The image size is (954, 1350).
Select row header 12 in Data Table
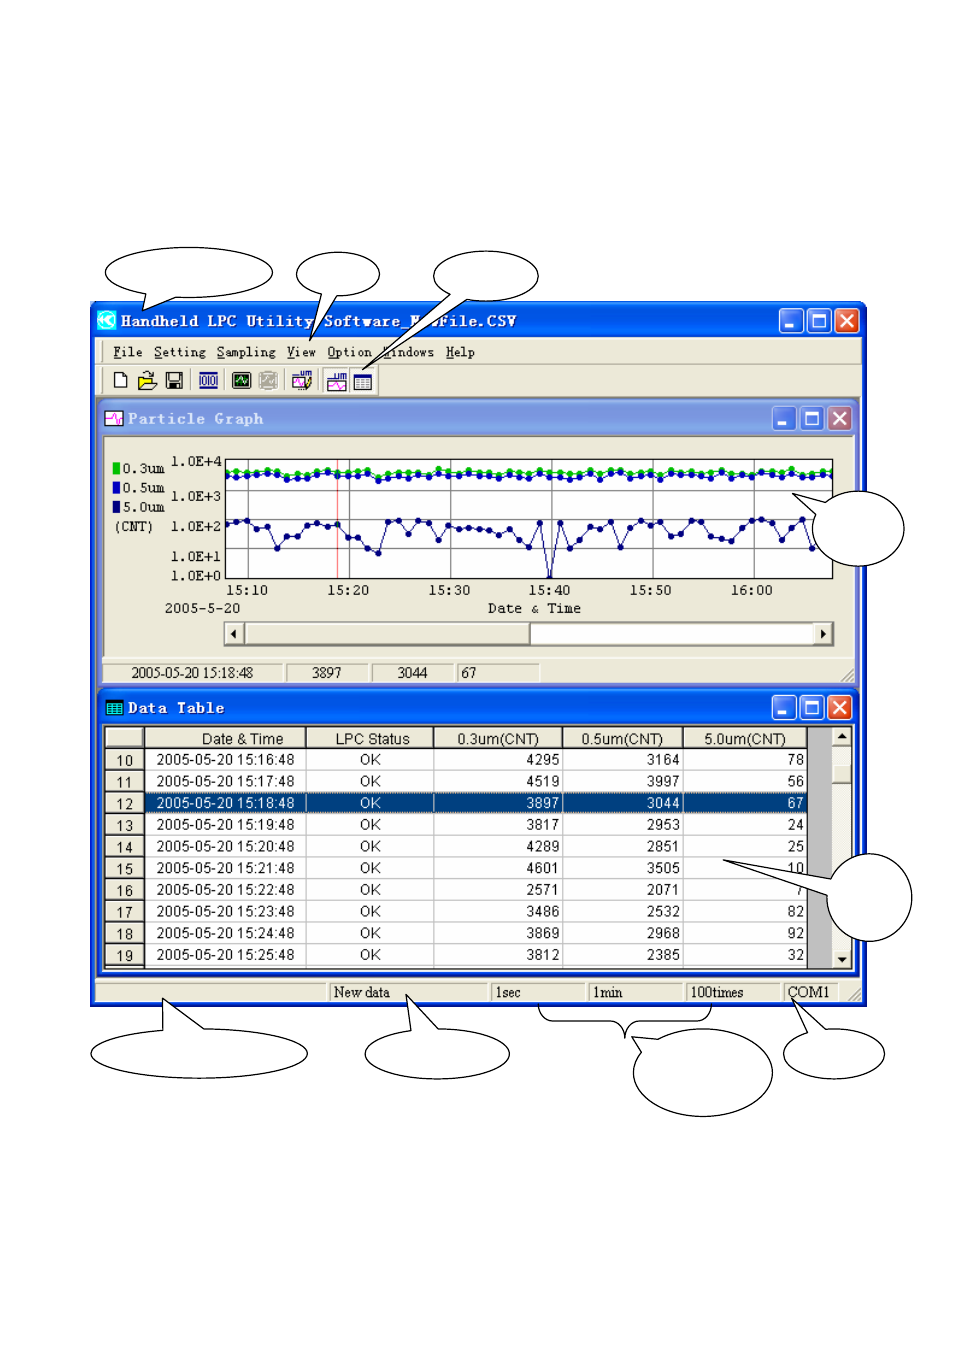(x=124, y=803)
